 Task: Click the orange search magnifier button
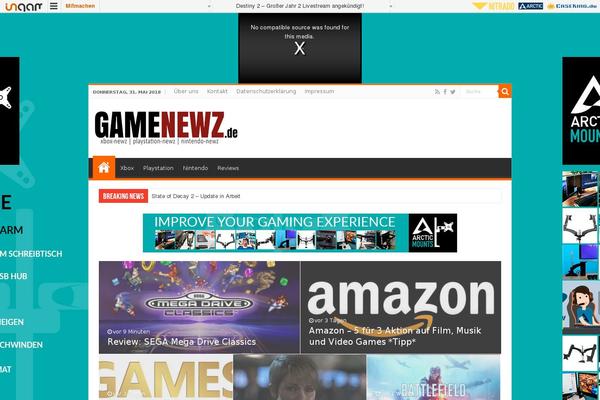tap(505, 91)
